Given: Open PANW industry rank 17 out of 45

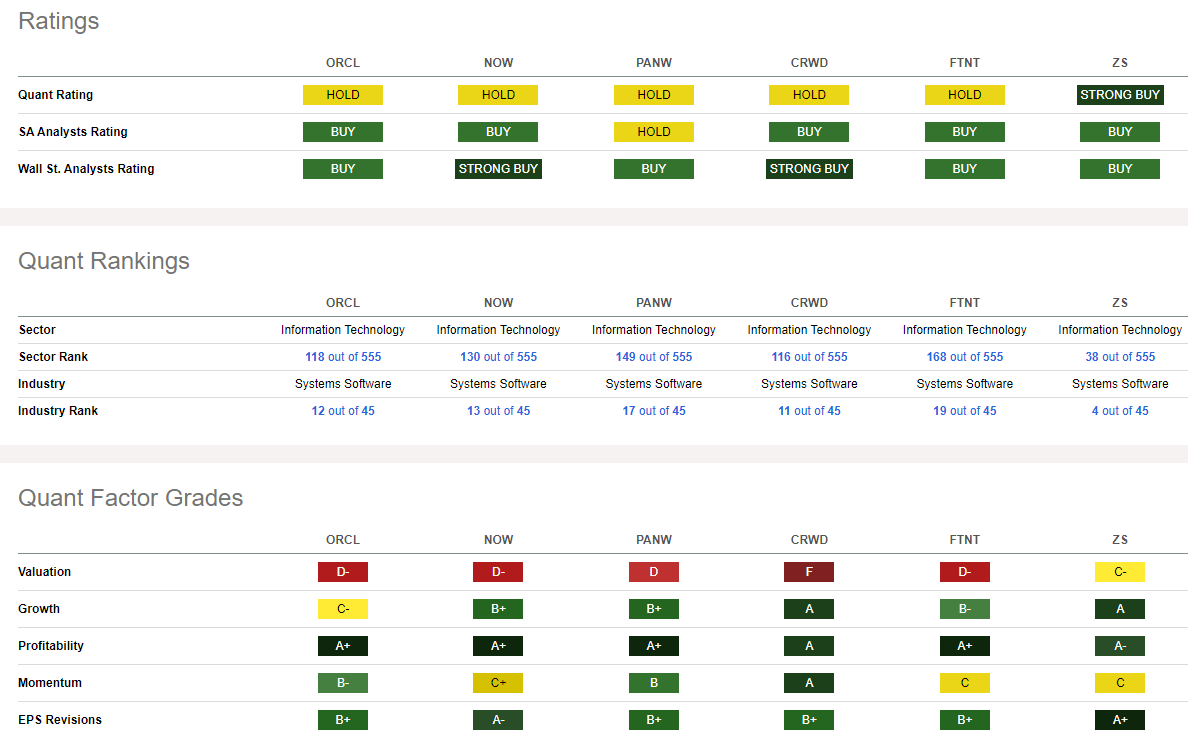Looking at the screenshot, I should click(x=654, y=411).
